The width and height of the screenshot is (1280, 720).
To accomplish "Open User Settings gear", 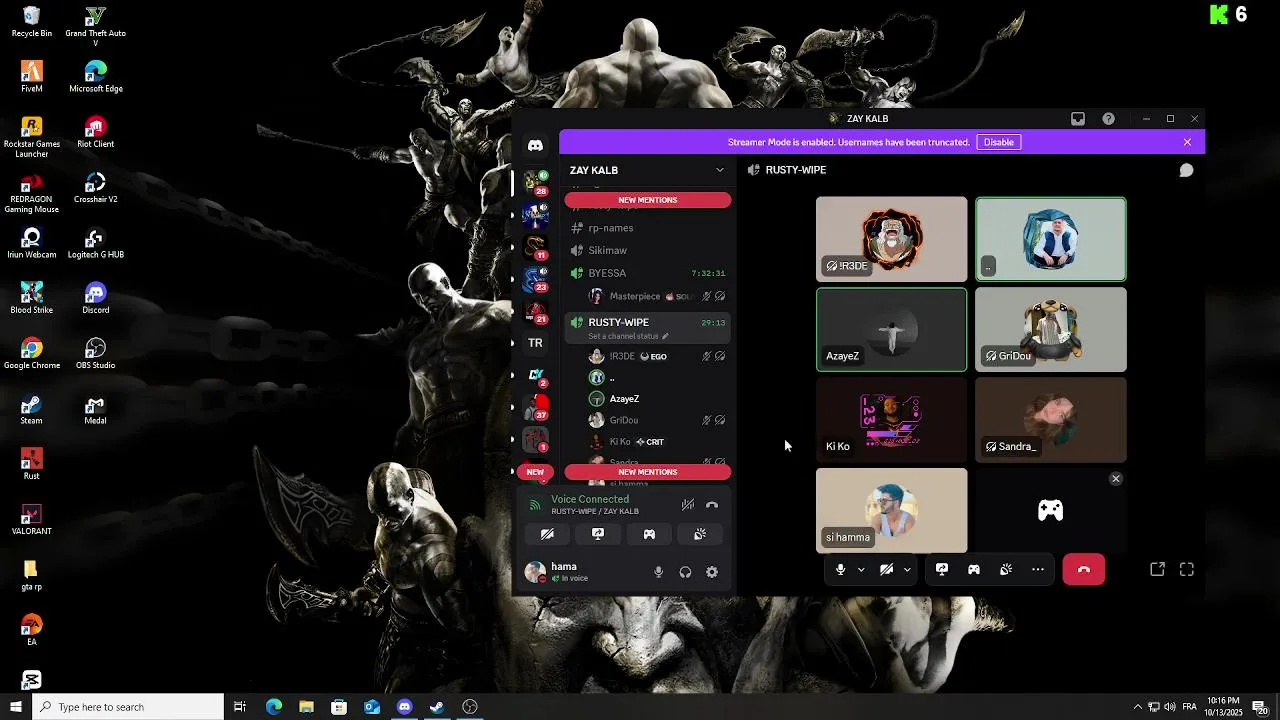I will (712, 572).
